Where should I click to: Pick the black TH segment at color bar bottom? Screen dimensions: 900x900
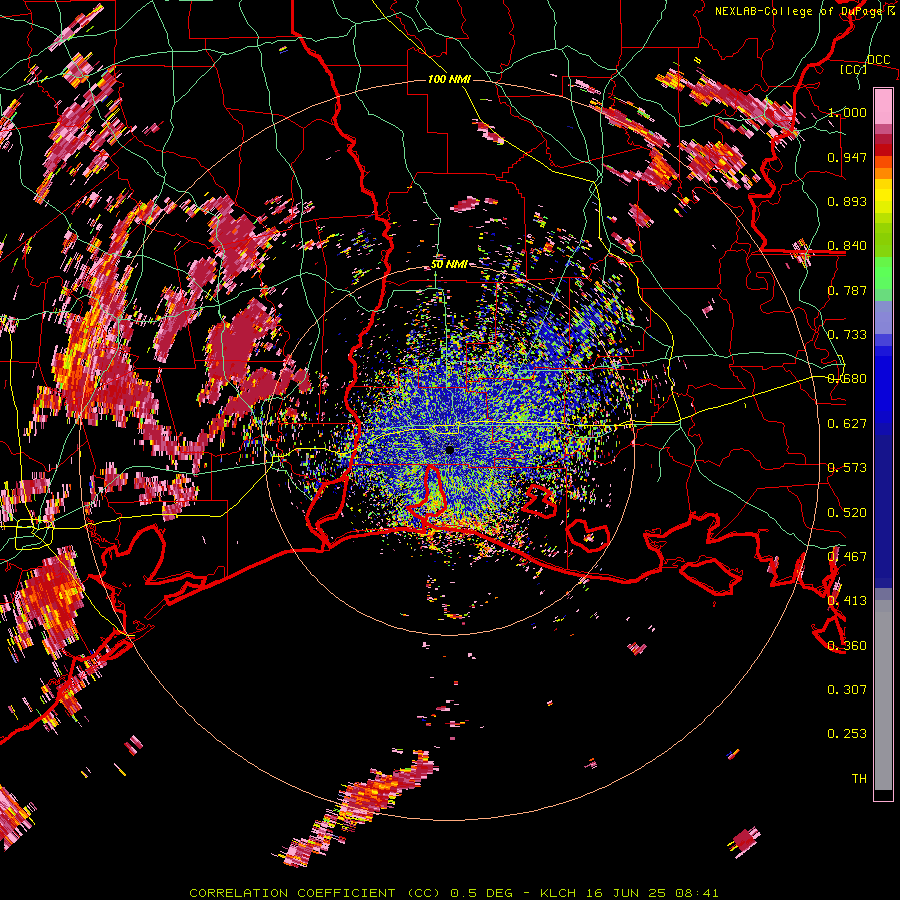(x=883, y=794)
